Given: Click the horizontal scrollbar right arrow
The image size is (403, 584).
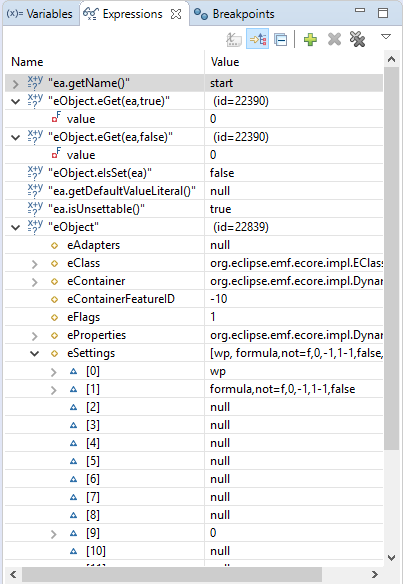Looking at the screenshot, I should pyautogui.click(x=375, y=574).
